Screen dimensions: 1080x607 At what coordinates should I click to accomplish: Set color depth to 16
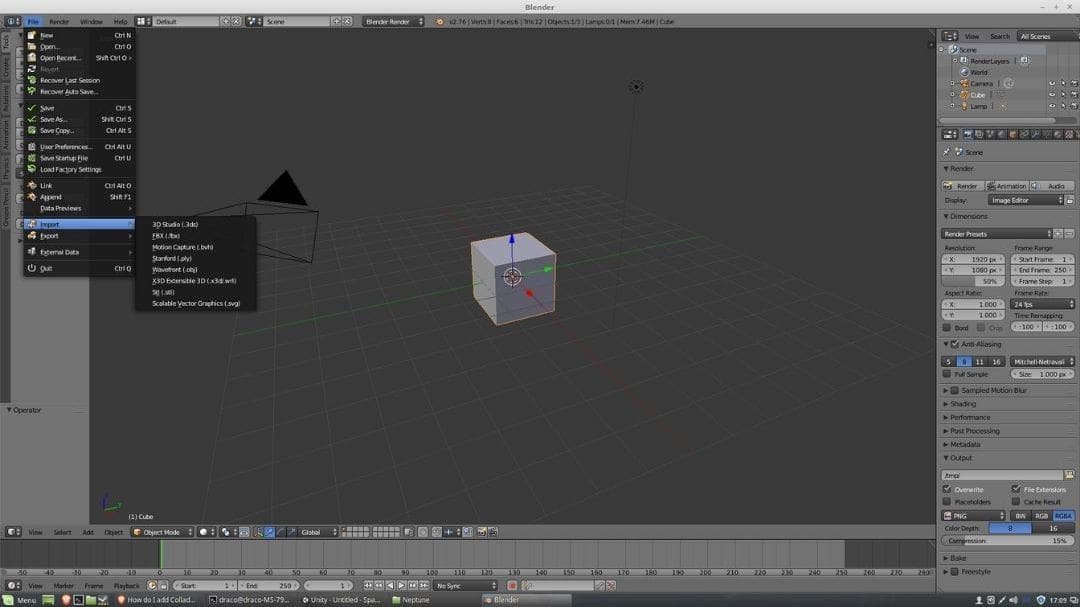[x=1053, y=528]
